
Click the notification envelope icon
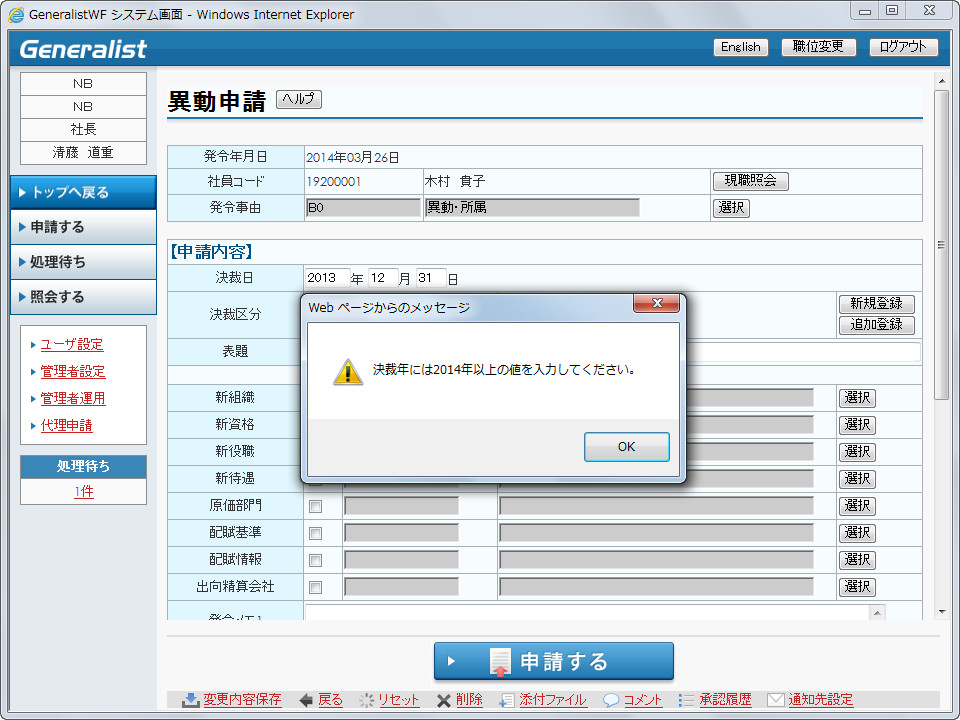tap(776, 700)
